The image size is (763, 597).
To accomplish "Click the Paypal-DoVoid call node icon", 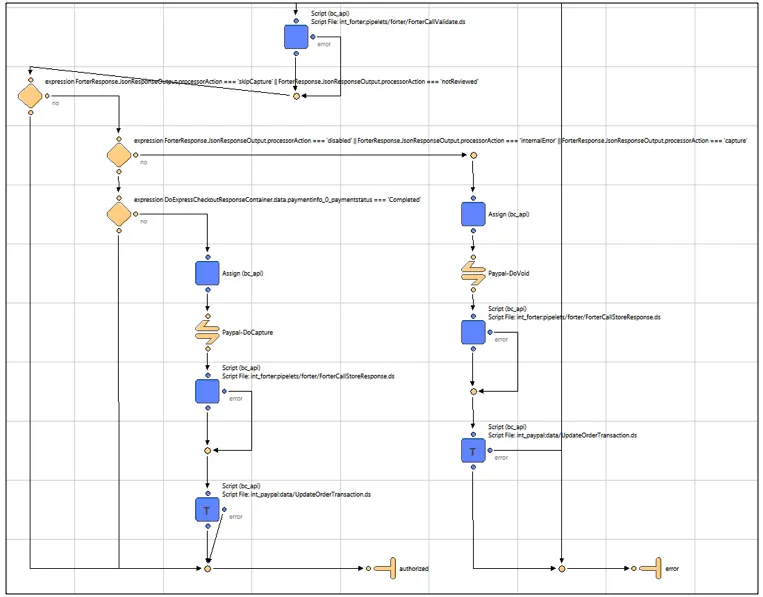I will point(473,273).
